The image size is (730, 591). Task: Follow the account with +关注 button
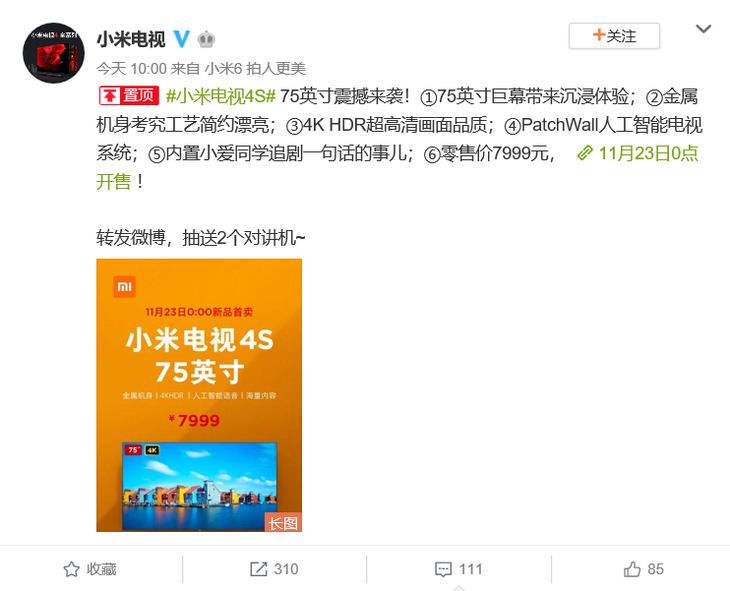614,36
